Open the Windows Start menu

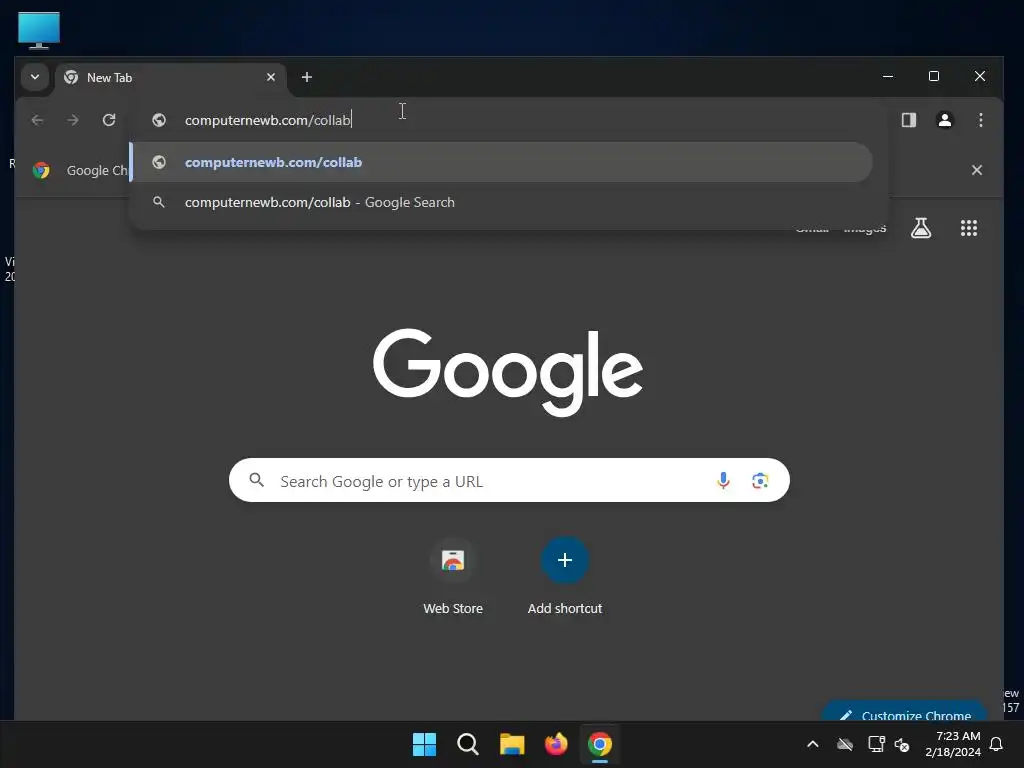tap(424, 744)
